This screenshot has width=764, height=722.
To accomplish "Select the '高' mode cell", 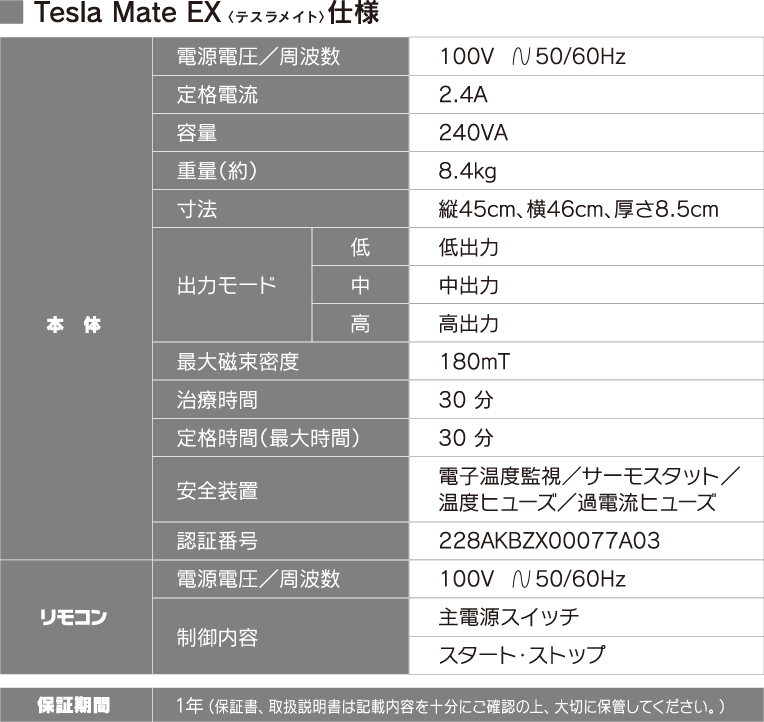I will 360,323.
